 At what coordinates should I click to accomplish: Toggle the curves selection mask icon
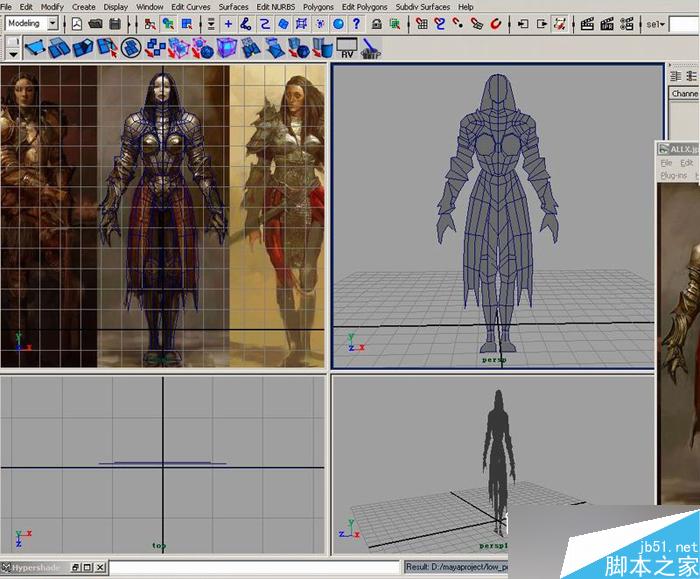[x=265, y=24]
